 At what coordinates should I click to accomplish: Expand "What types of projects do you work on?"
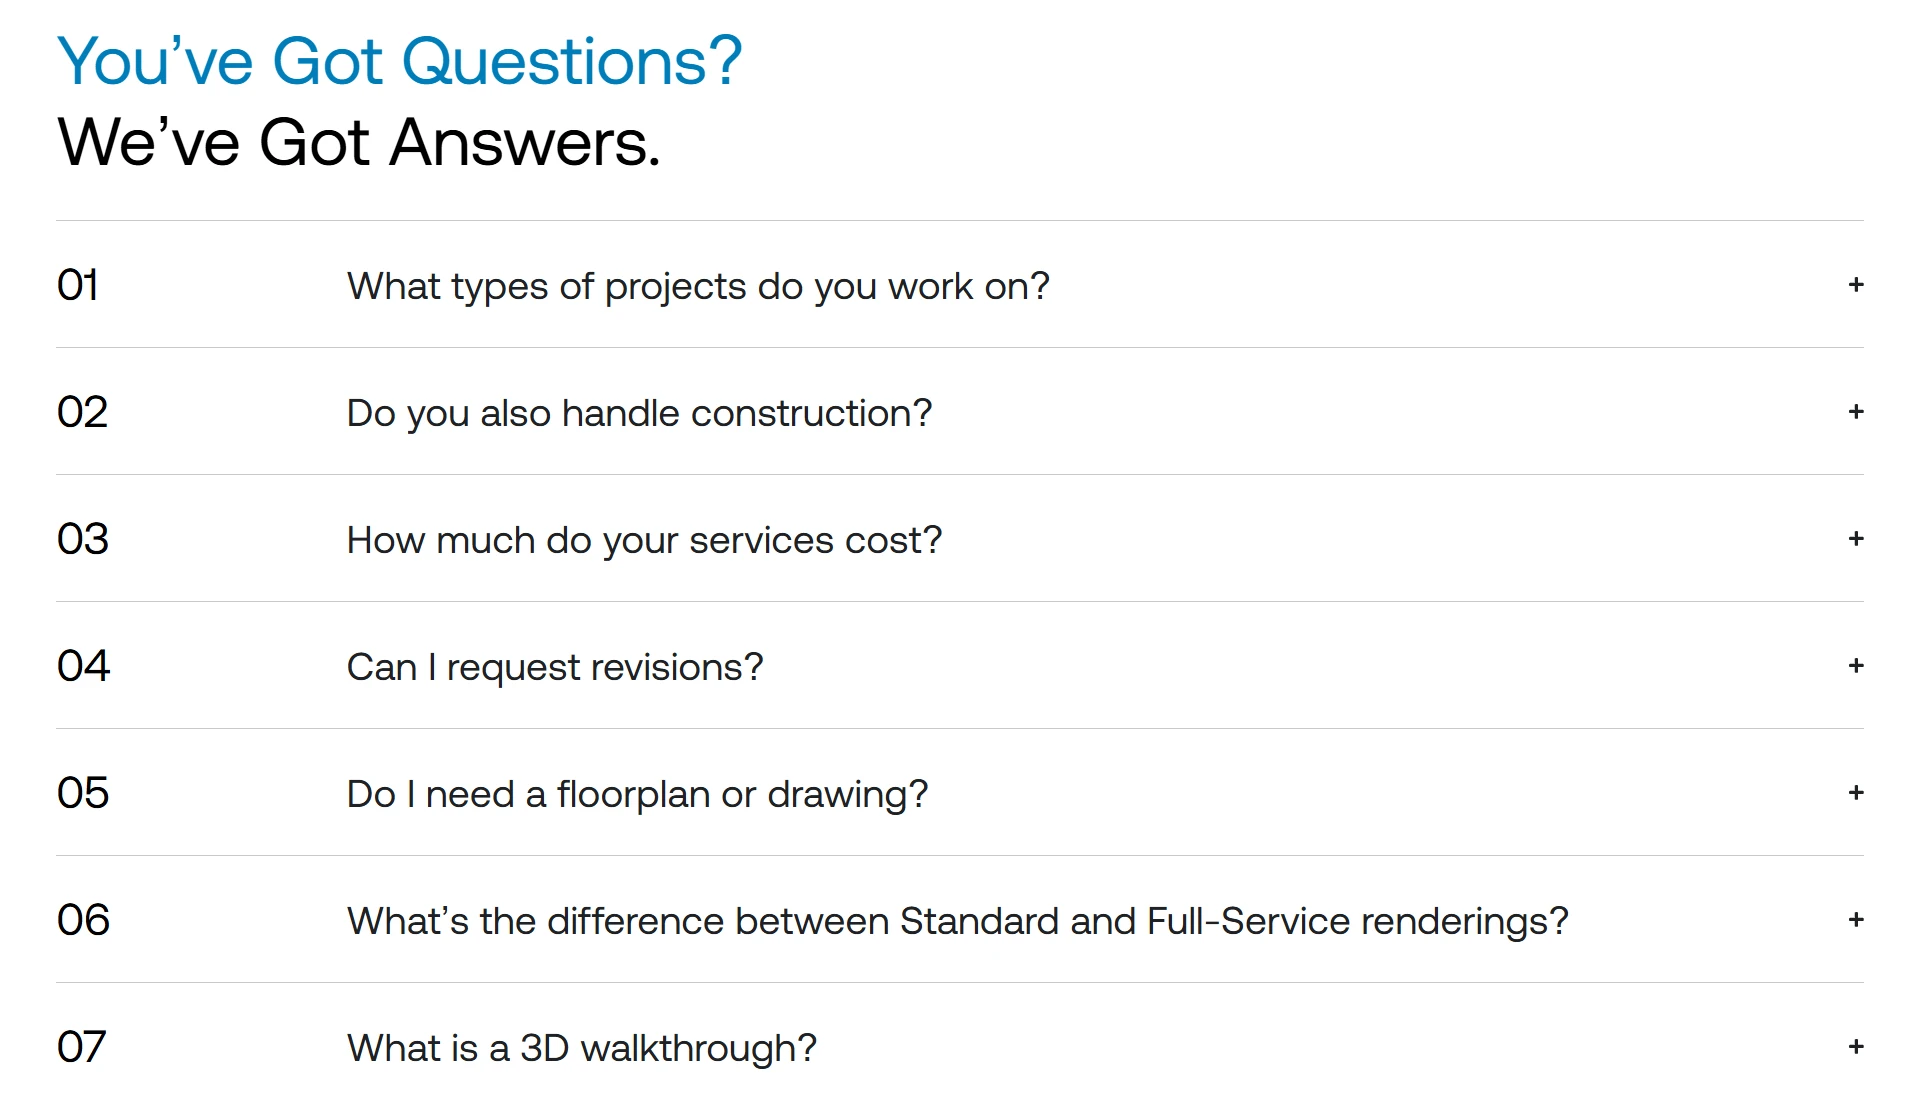[x=698, y=287]
